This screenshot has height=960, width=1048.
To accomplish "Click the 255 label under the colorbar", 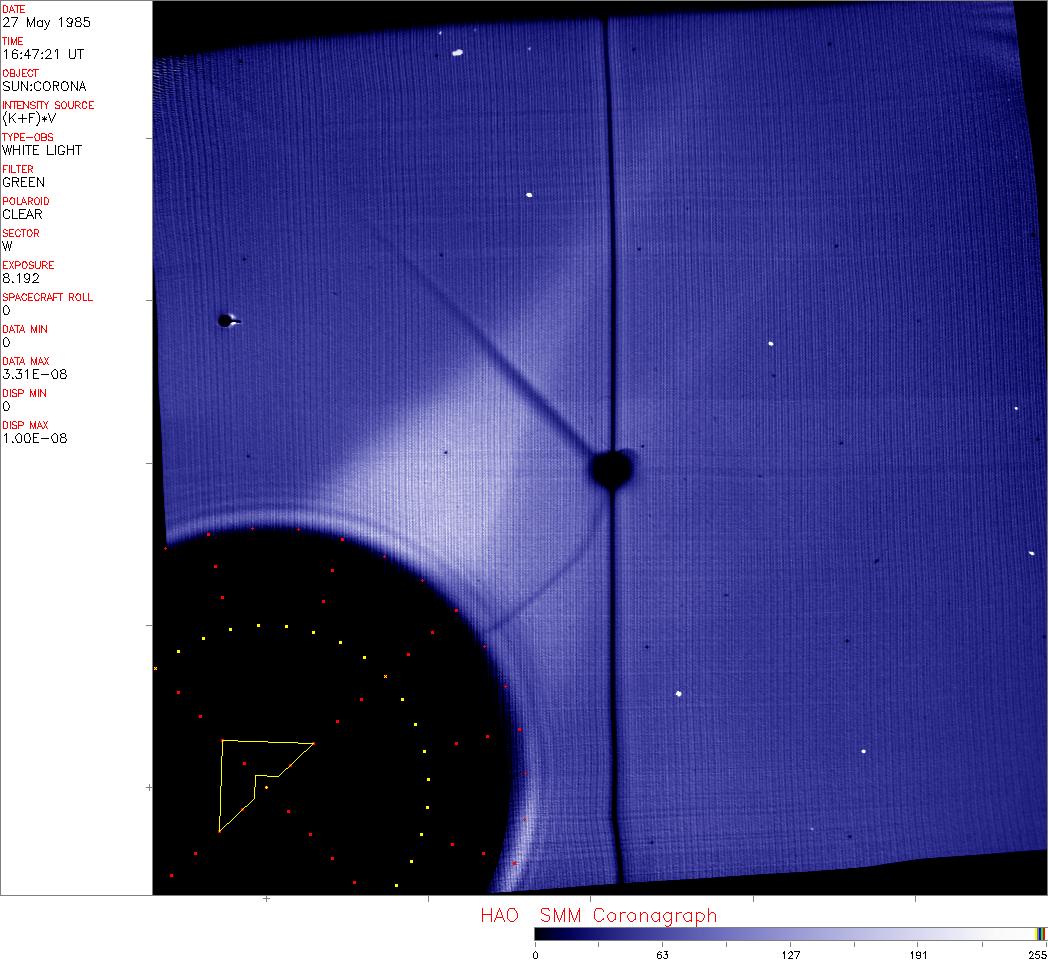I will click(1038, 954).
